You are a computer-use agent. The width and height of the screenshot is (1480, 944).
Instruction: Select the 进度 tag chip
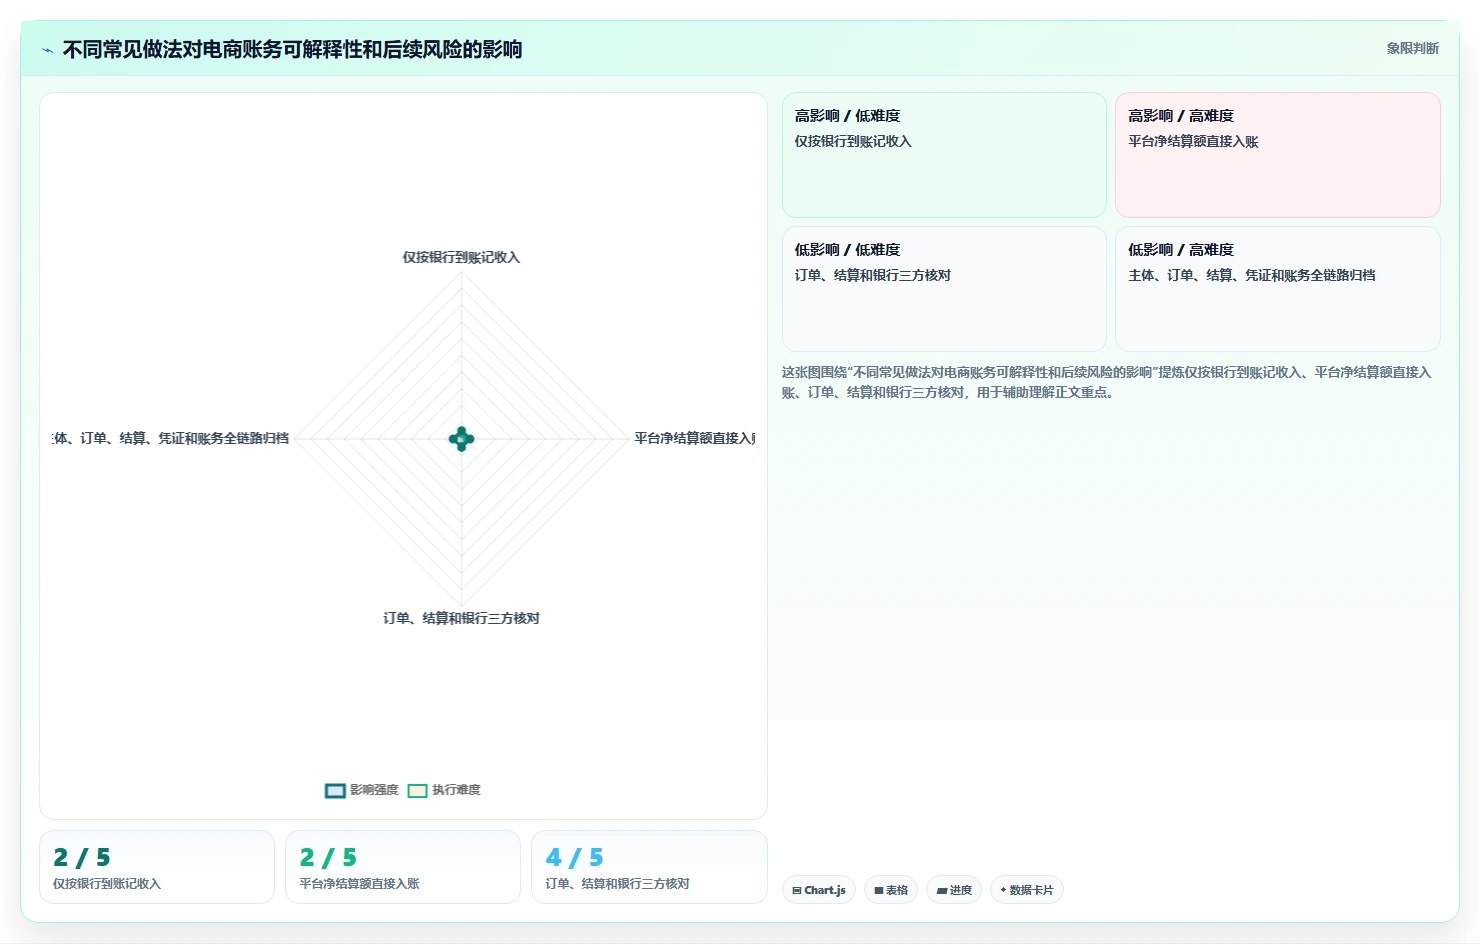[954, 890]
